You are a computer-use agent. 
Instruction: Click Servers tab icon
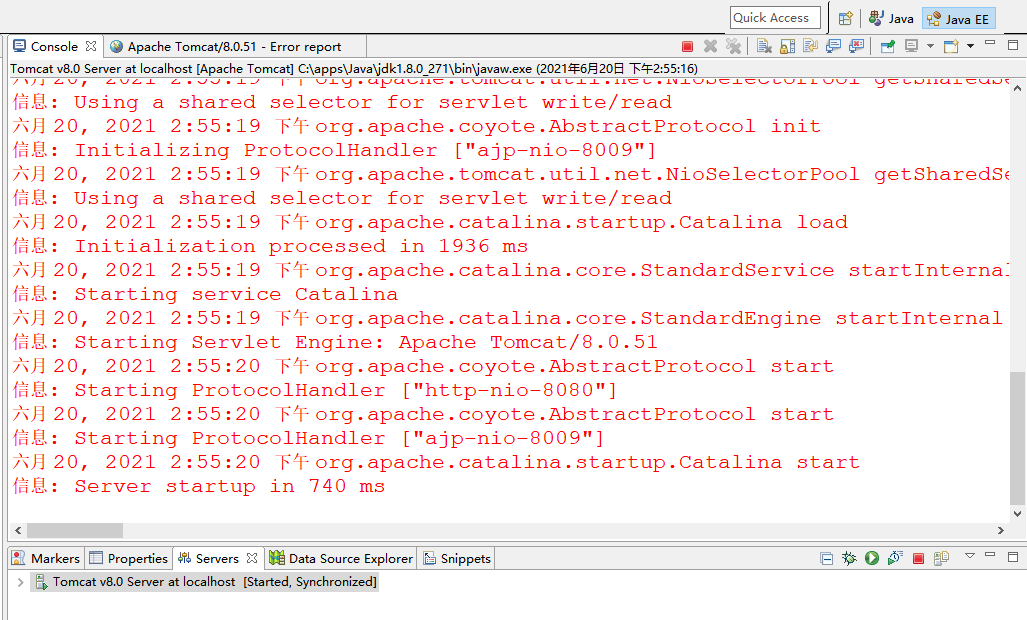tap(185, 558)
